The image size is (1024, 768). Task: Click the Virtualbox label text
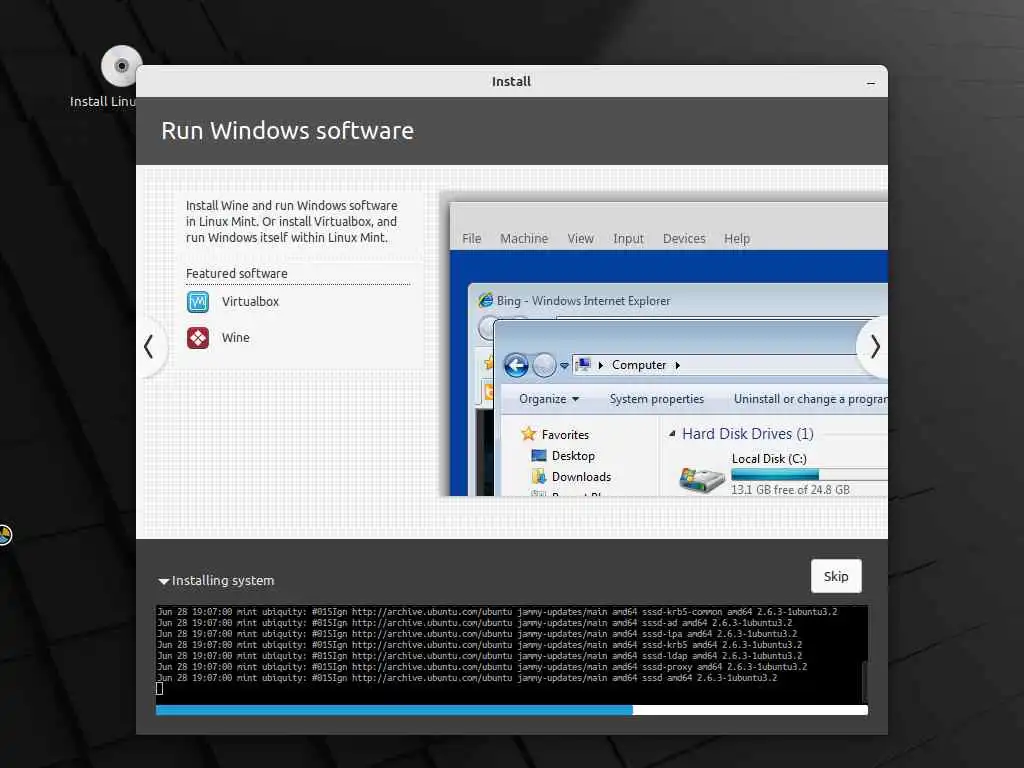(250, 302)
